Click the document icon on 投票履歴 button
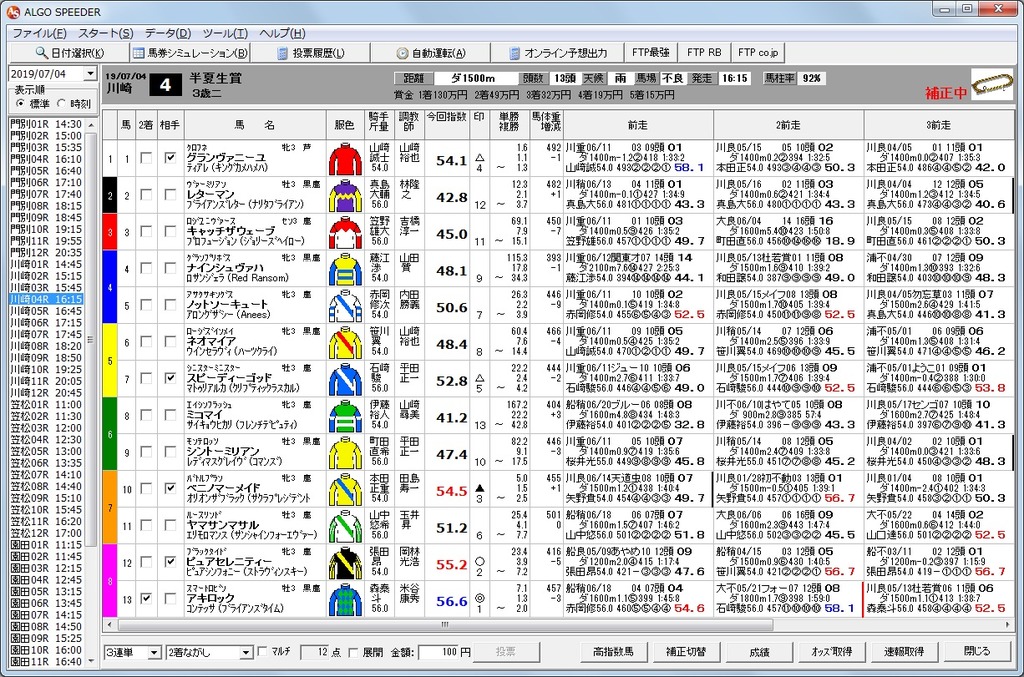1024x677 pixels. pyautogui.click(x=282, y=53)
